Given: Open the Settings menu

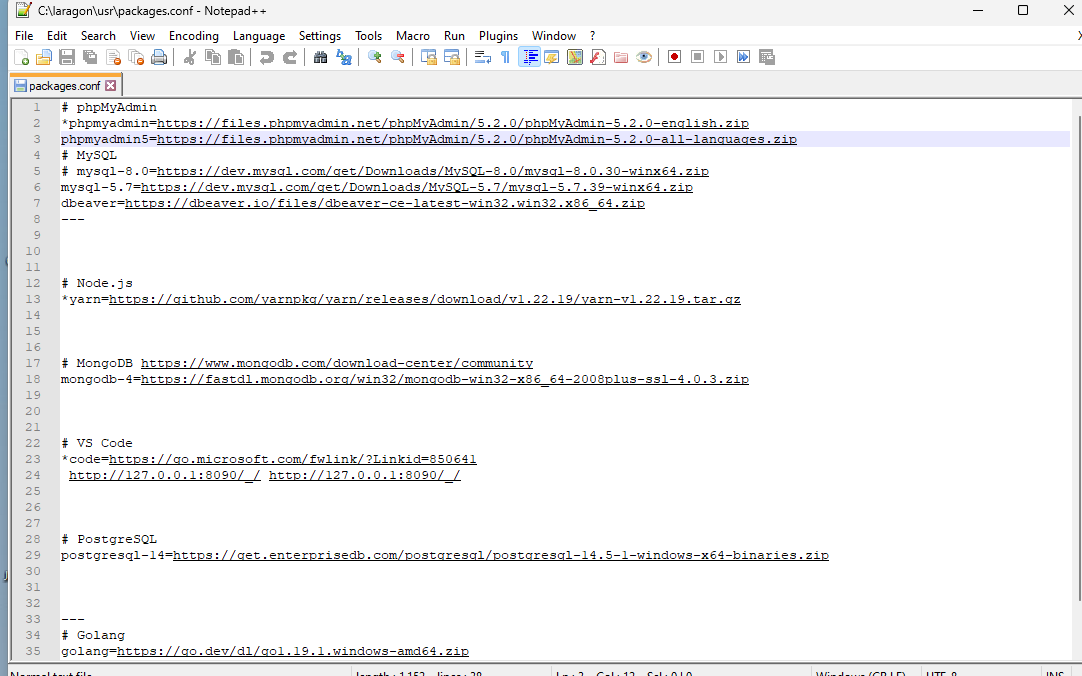Looking at the screenshot, I should (x=319, y=36).
